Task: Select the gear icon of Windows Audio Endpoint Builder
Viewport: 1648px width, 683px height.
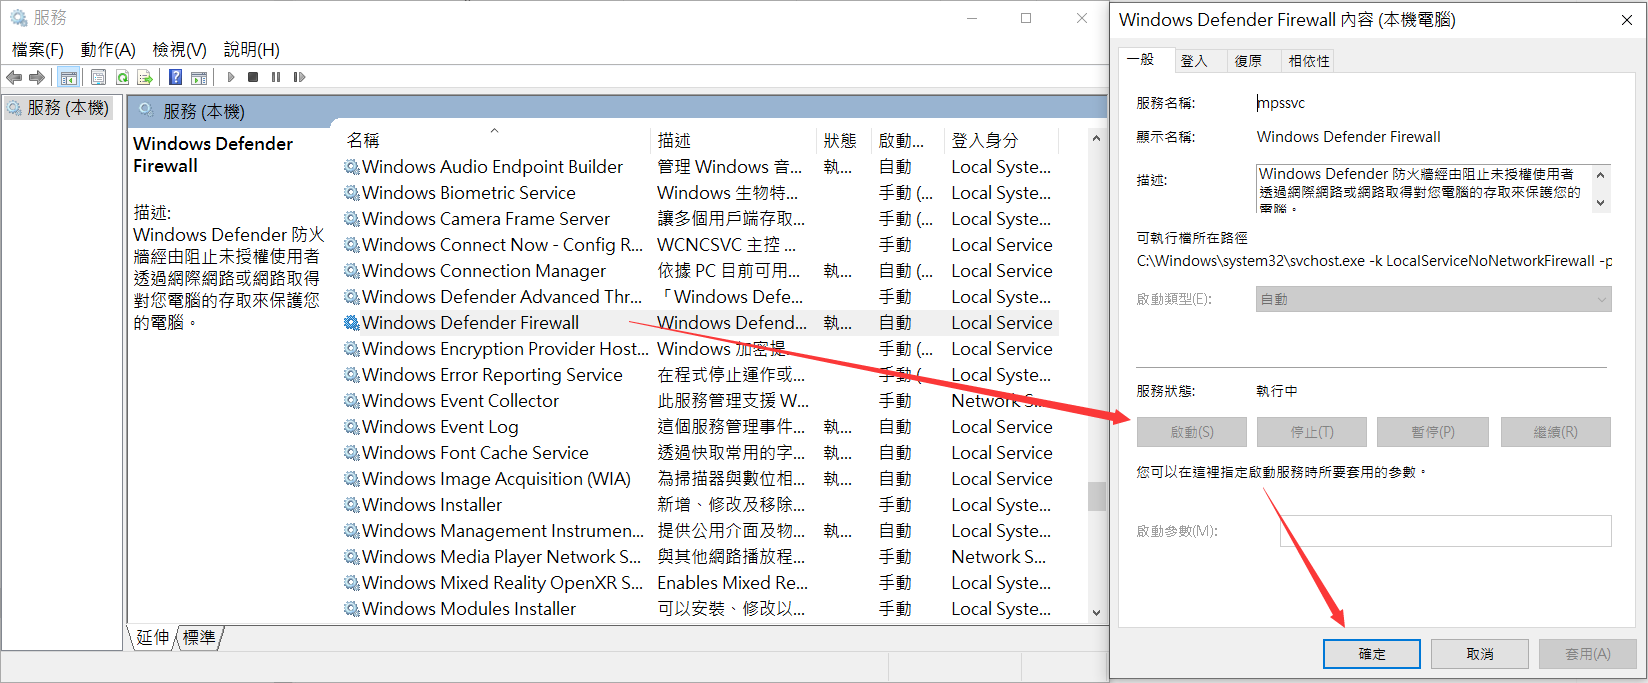Action: click(x=352, y=167)
